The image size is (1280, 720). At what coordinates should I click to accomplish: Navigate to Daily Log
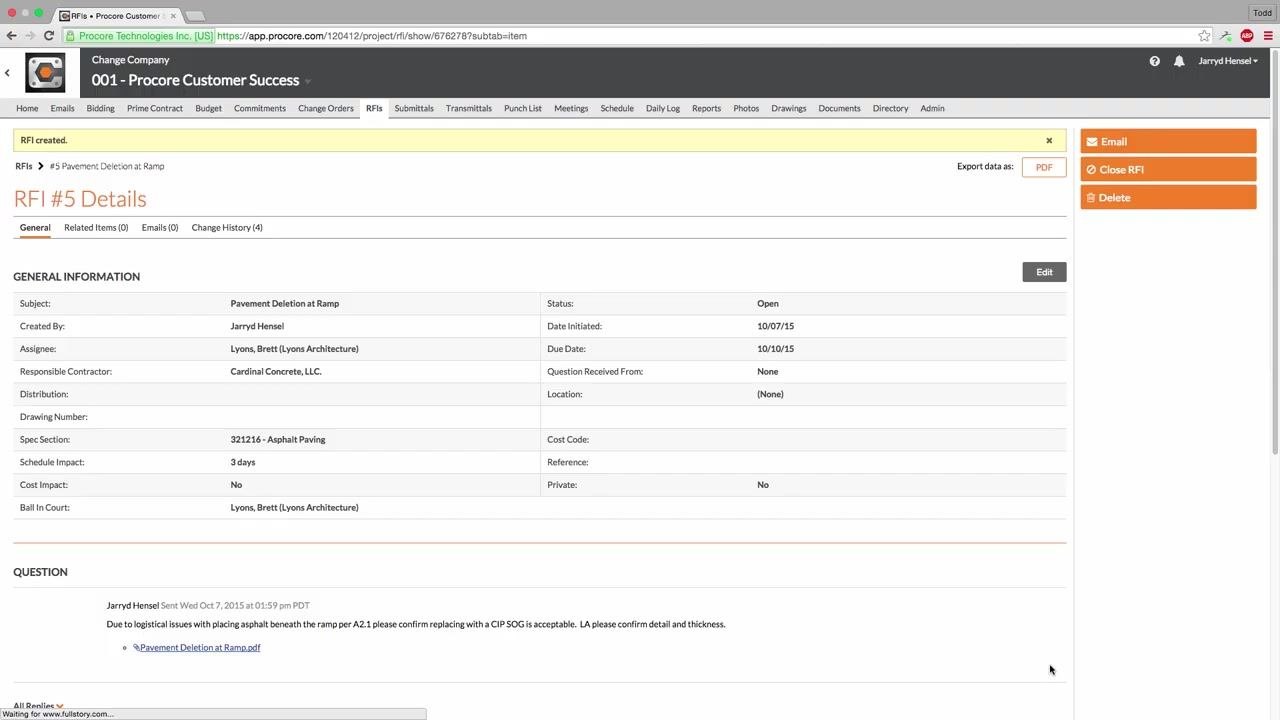[x=663, y=108]
